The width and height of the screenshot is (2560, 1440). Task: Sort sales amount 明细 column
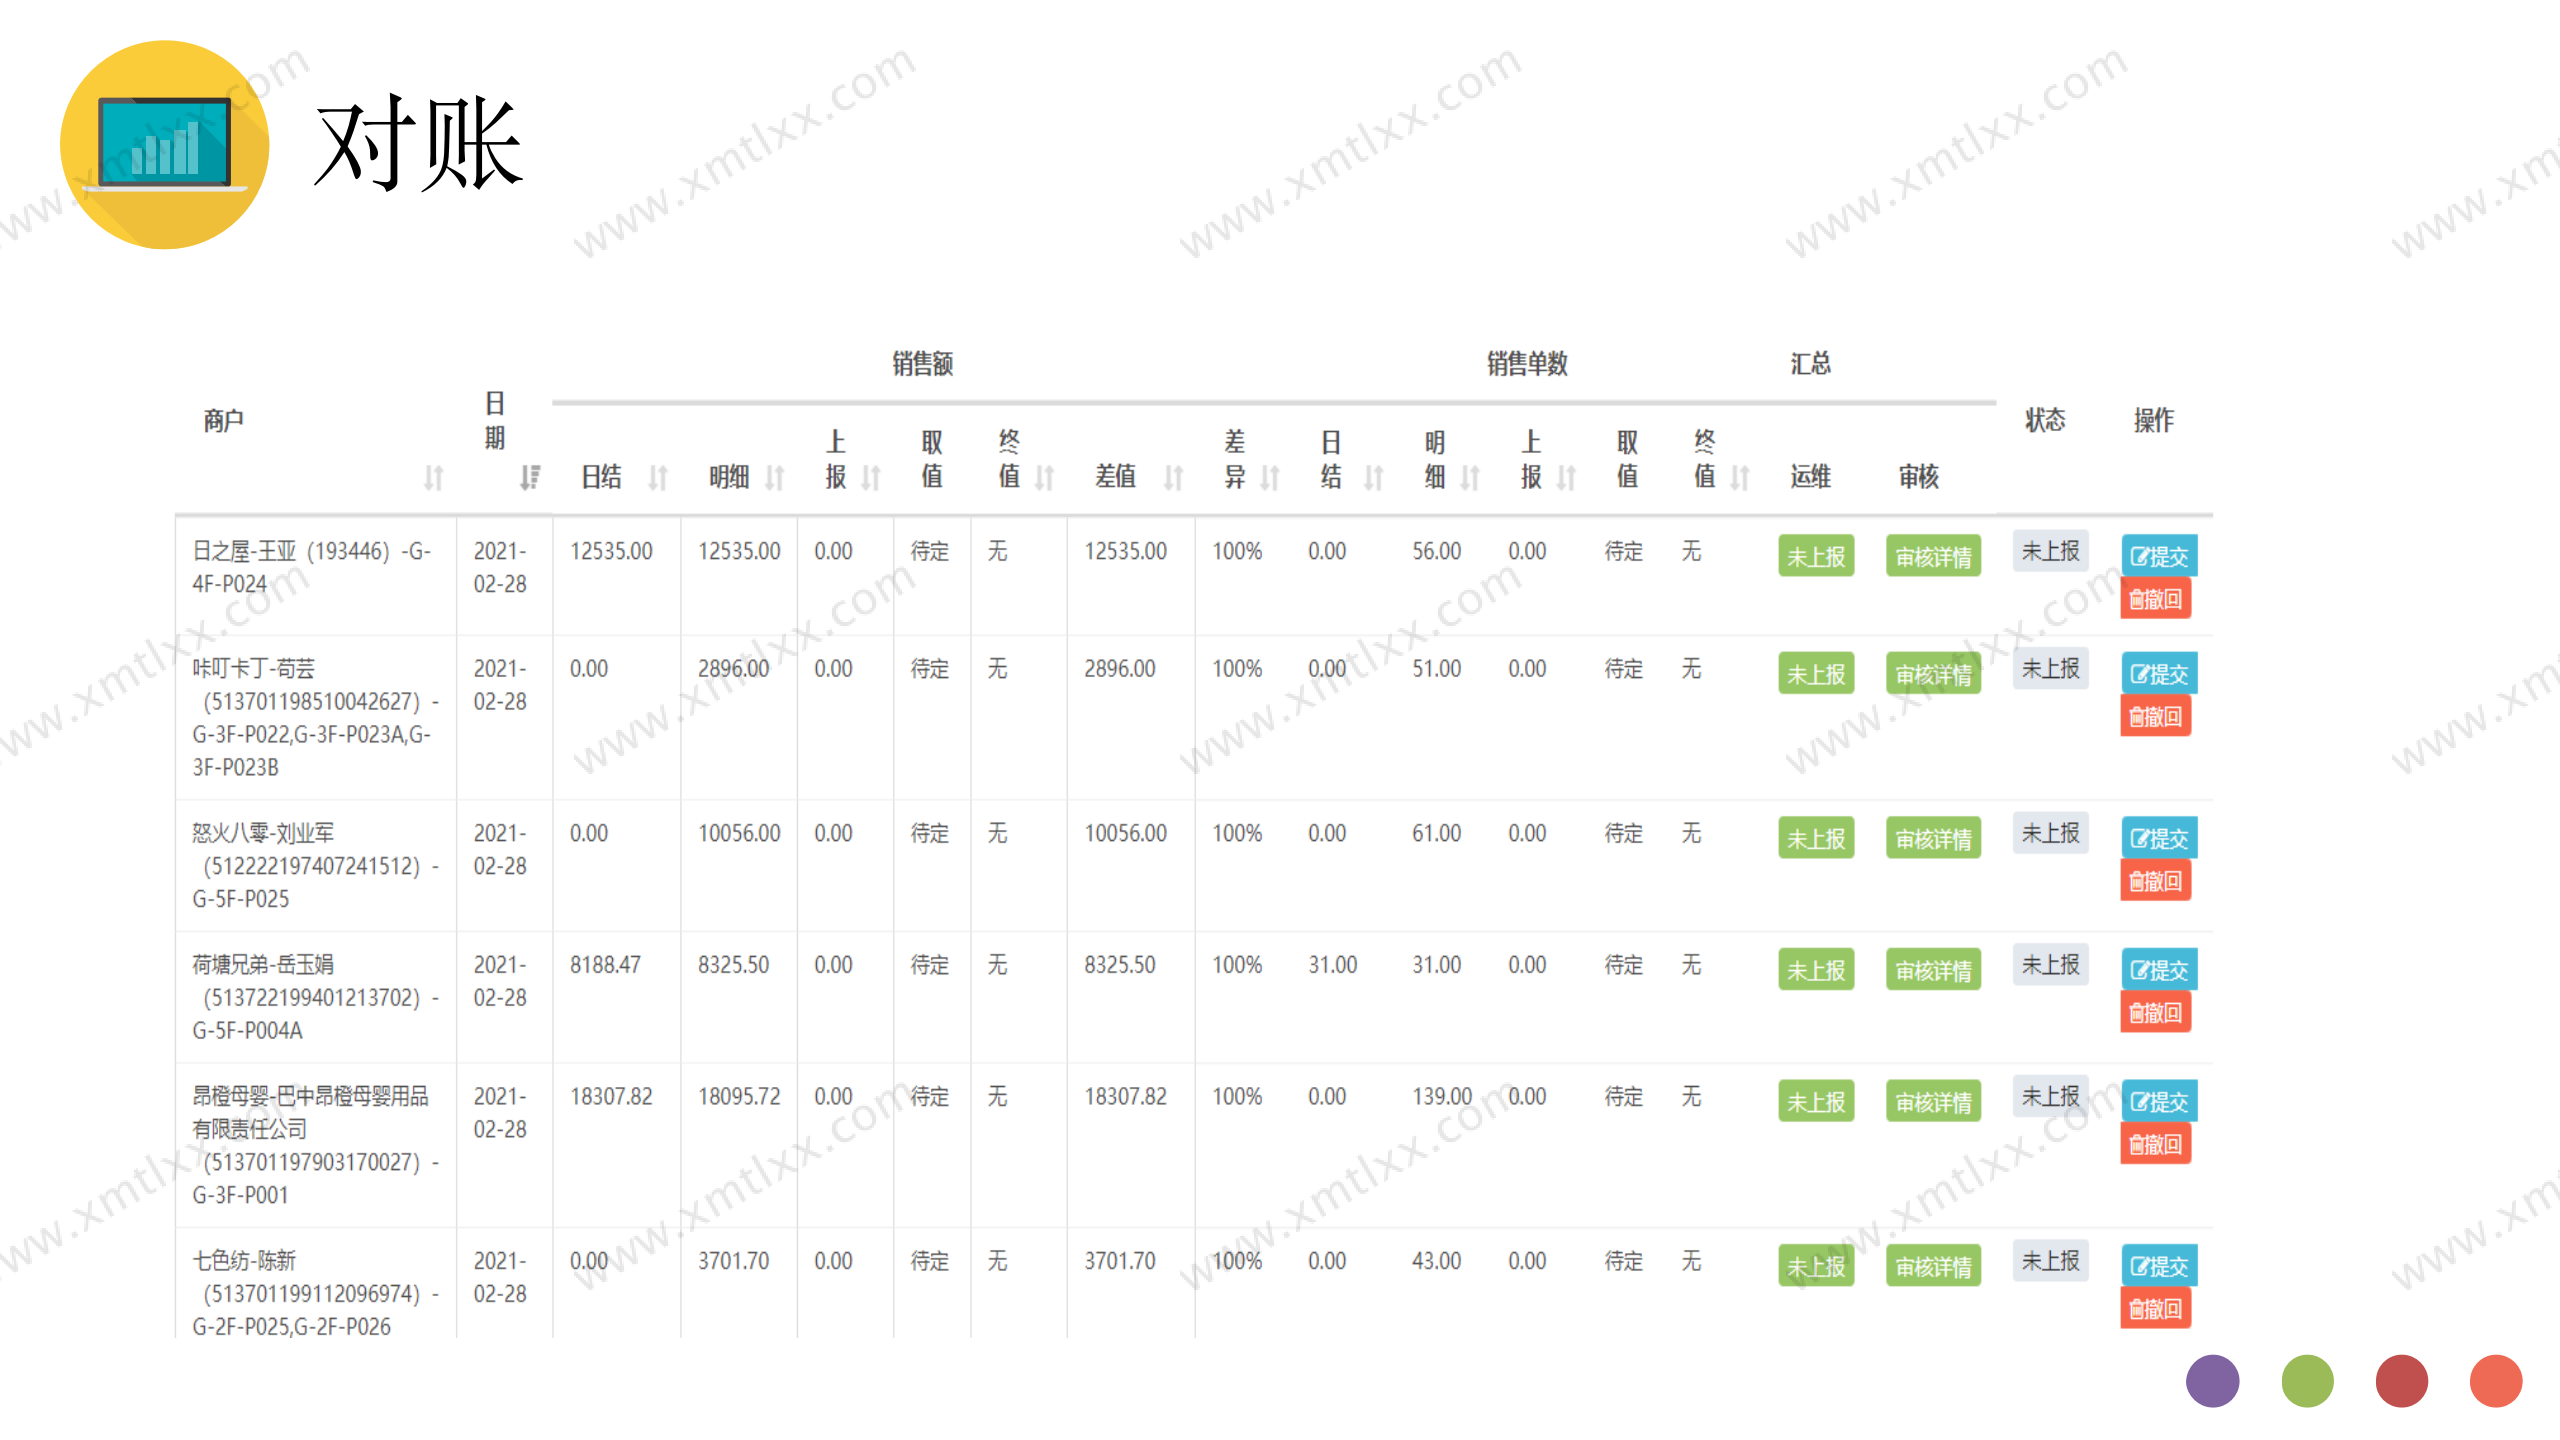click(x=775, y=478)
